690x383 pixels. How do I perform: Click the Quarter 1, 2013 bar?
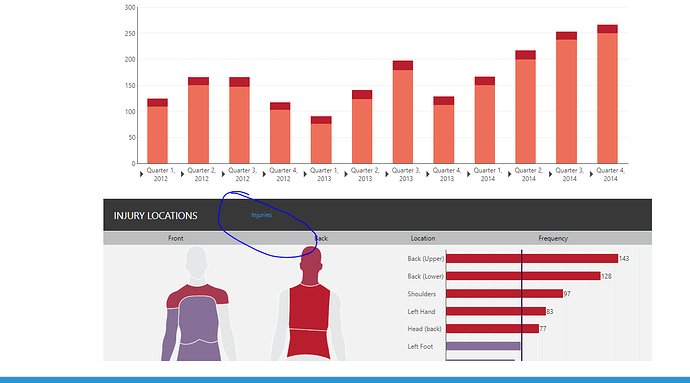click(321, 140)
